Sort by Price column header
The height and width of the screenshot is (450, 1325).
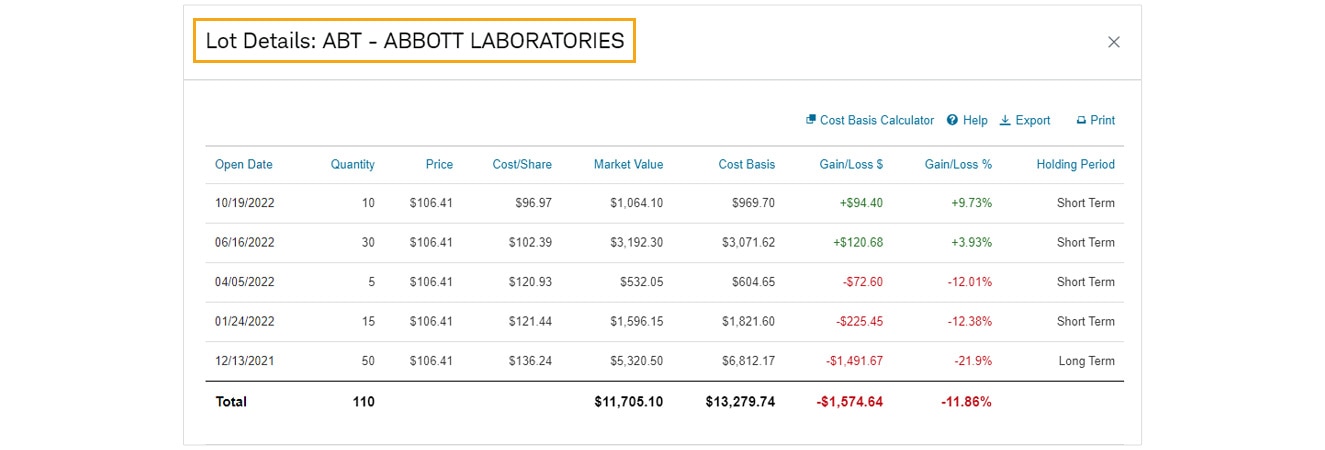[438, 165]
